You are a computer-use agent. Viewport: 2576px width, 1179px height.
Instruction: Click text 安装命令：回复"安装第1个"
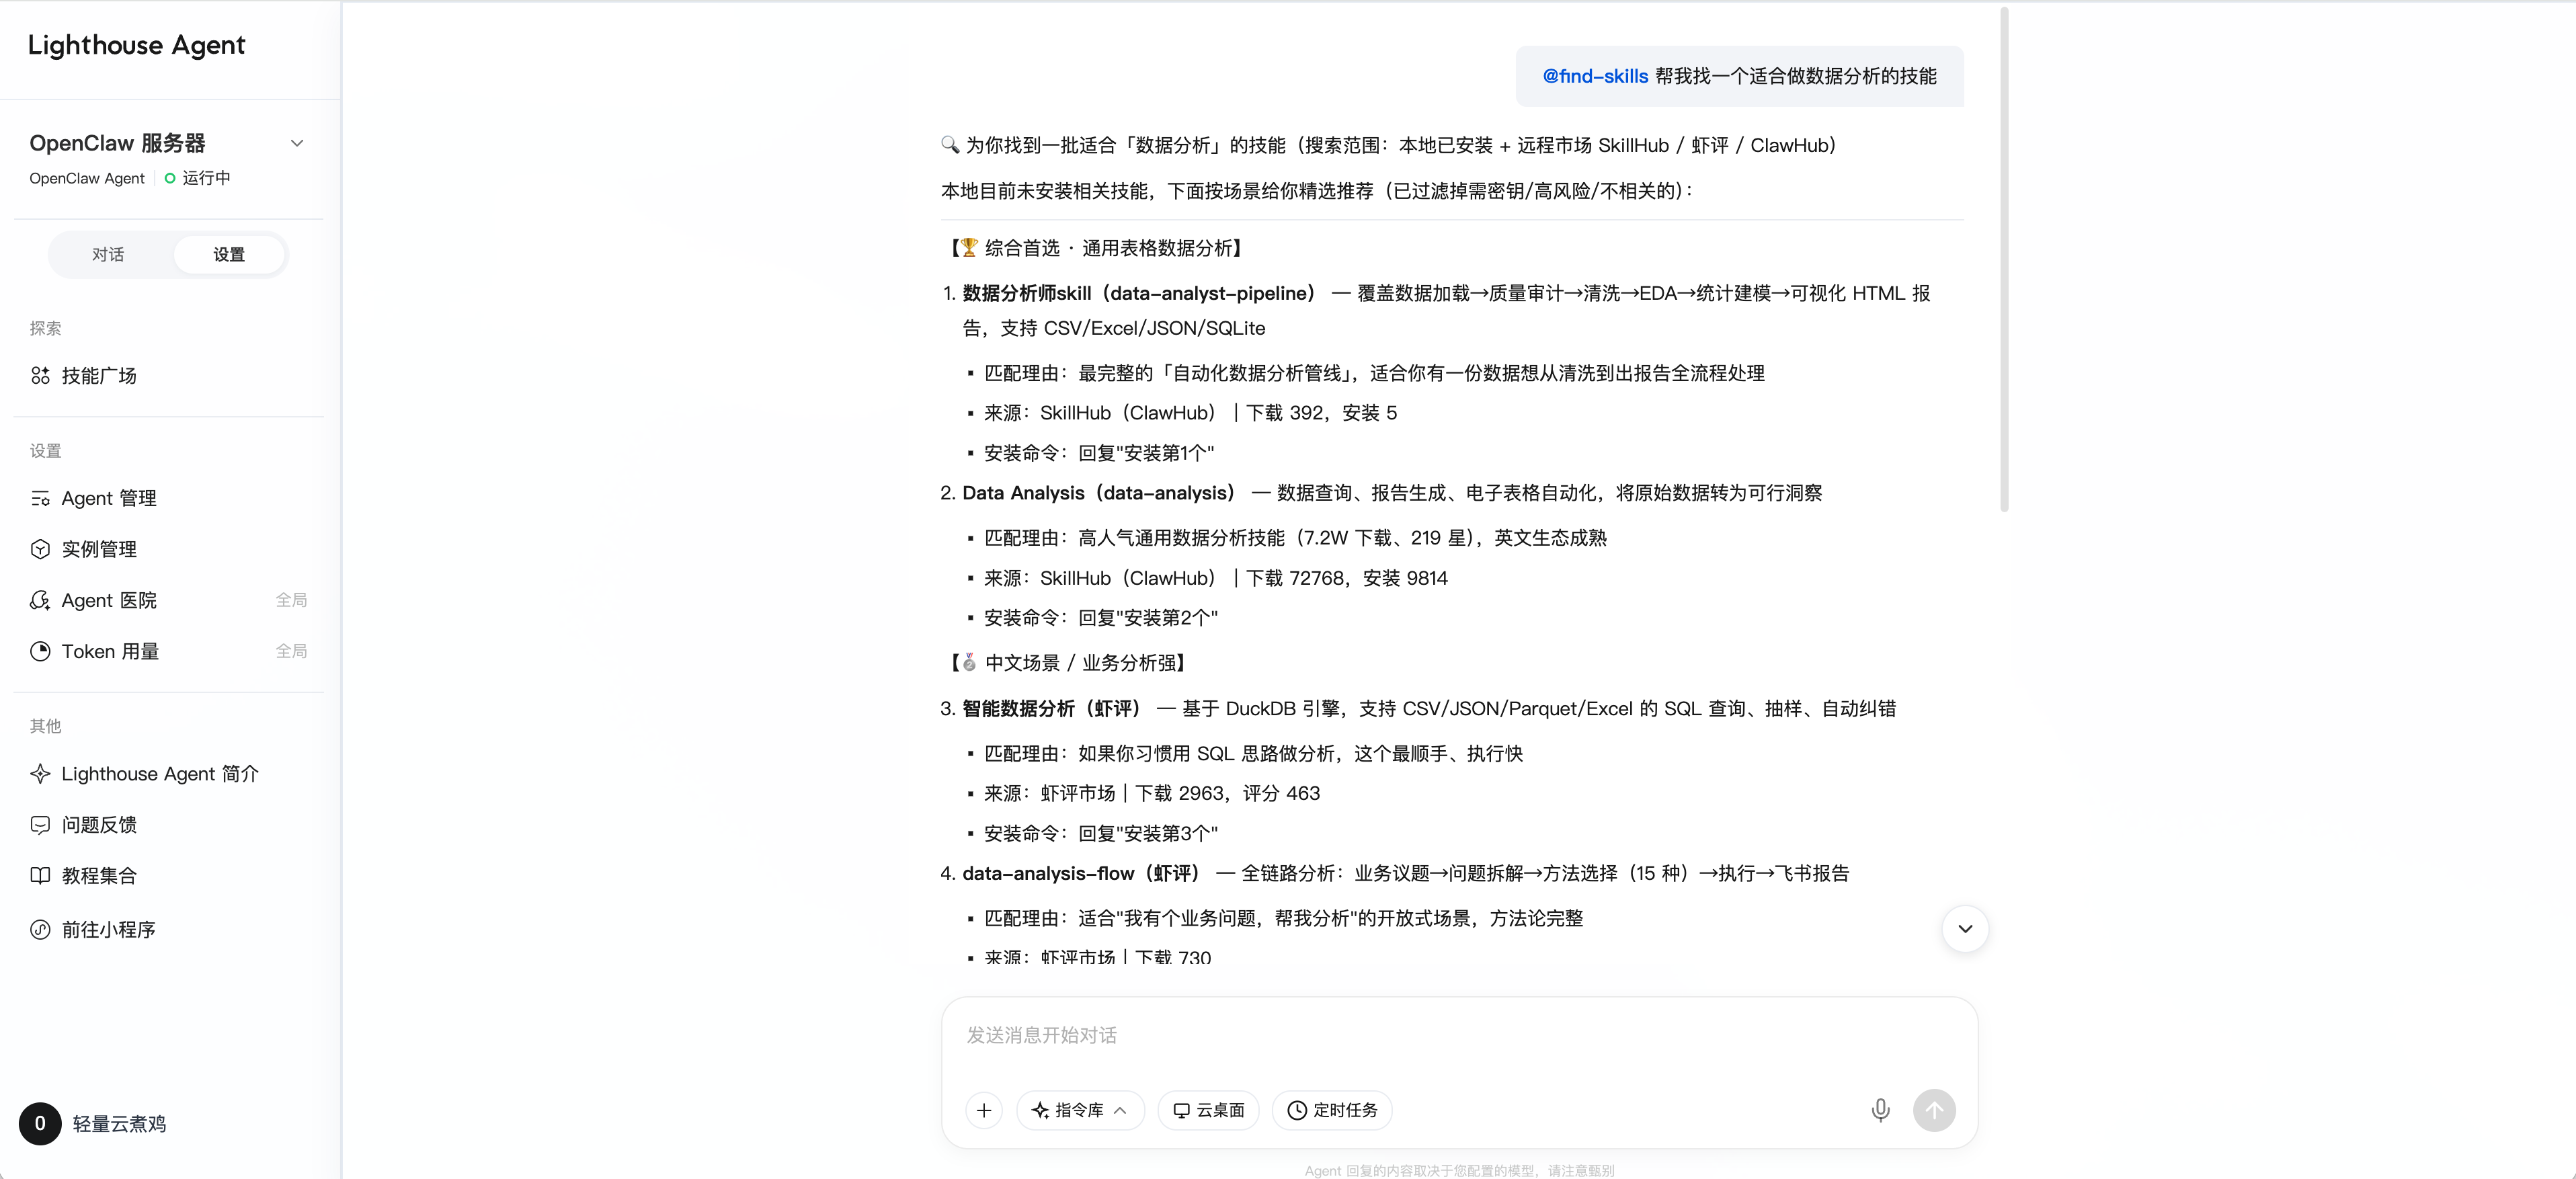[1099, 453]
